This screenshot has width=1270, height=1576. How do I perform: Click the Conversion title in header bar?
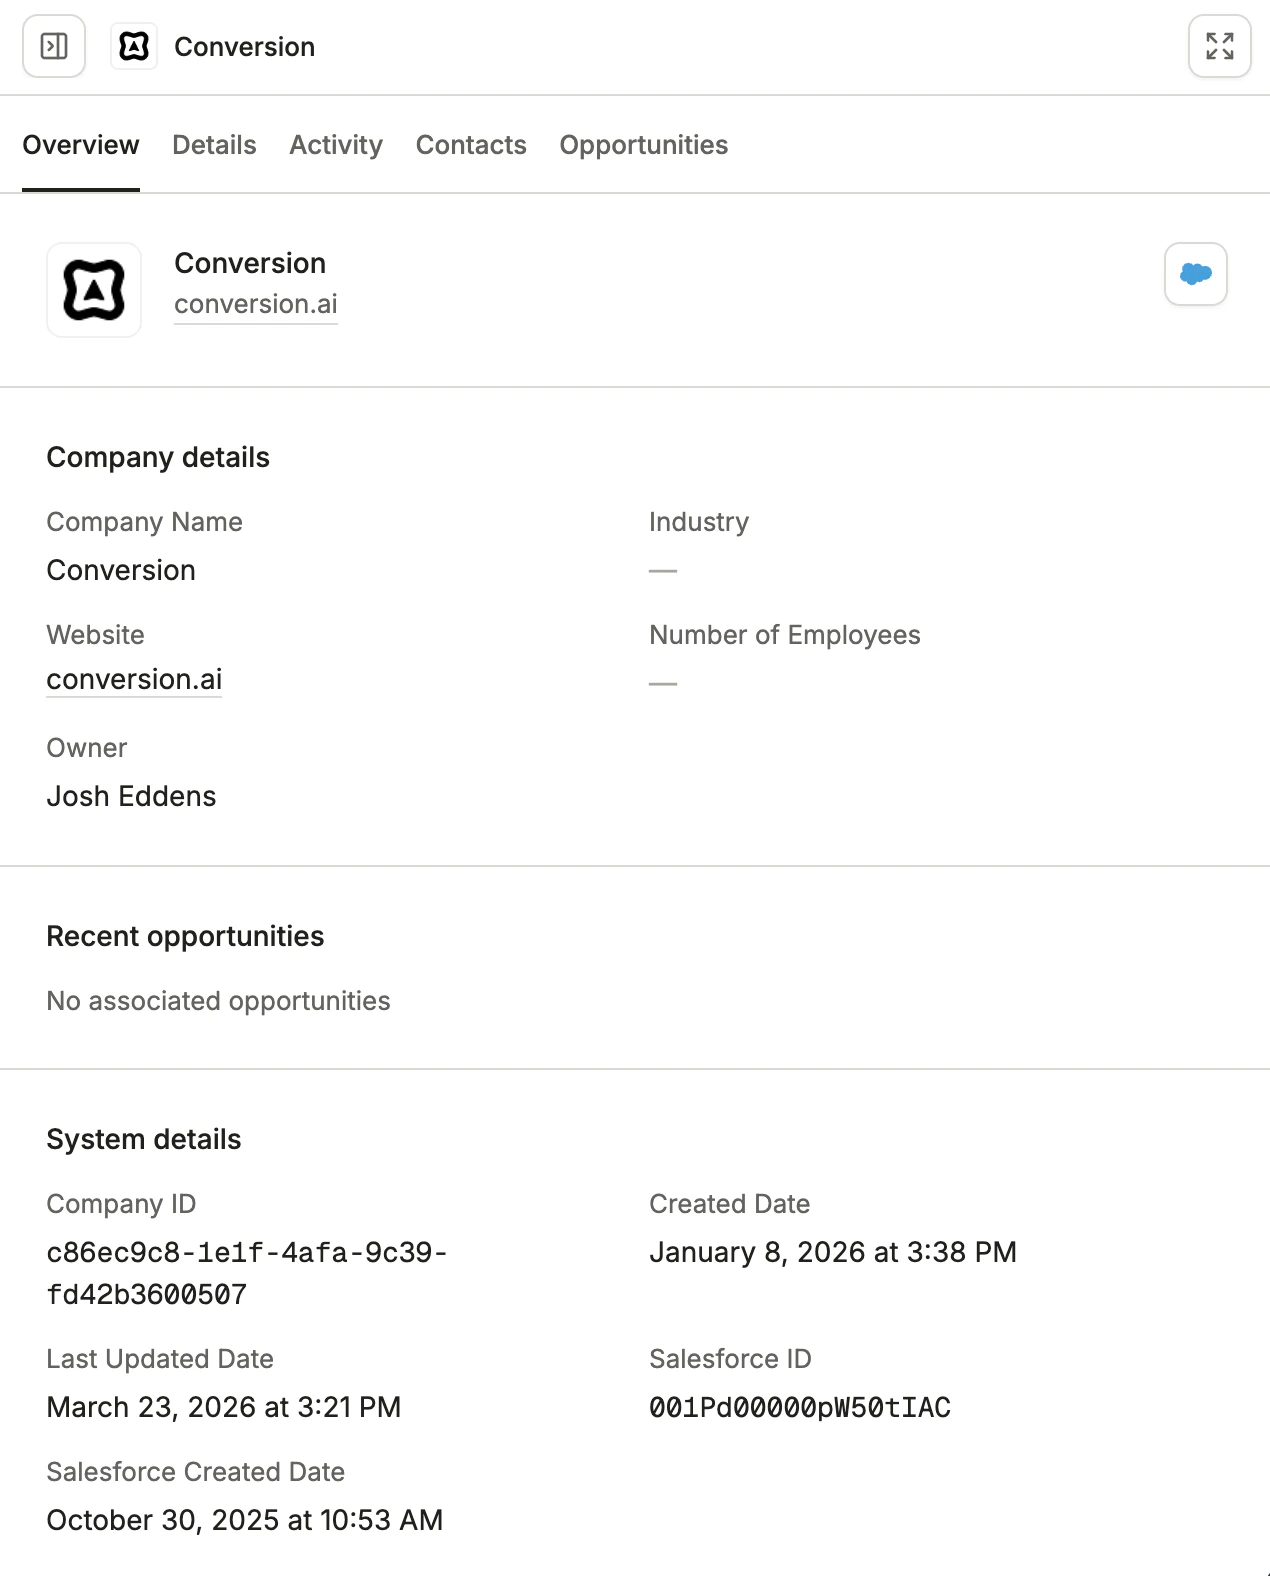(245, 47)
